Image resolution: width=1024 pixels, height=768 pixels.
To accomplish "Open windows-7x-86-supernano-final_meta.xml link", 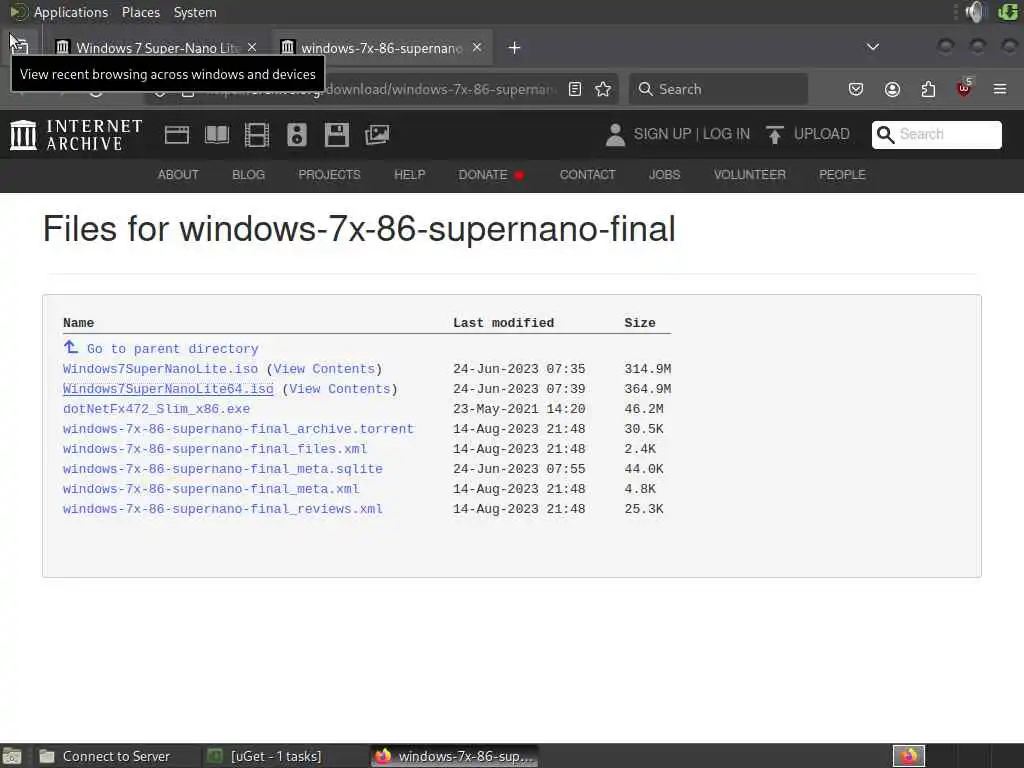I will pos(211,489).
